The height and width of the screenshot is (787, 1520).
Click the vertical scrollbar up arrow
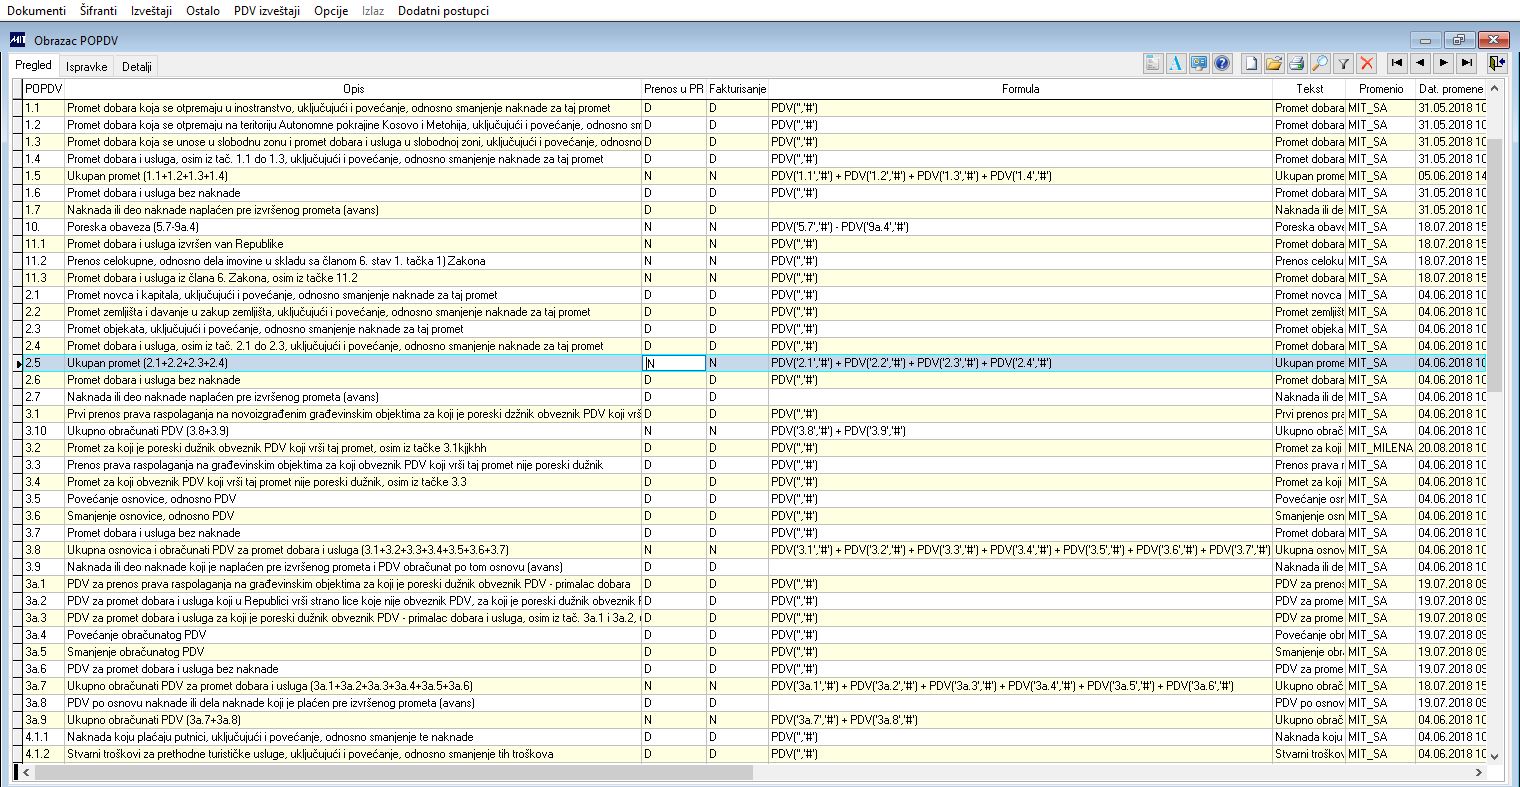click(x=1494, y=90)
